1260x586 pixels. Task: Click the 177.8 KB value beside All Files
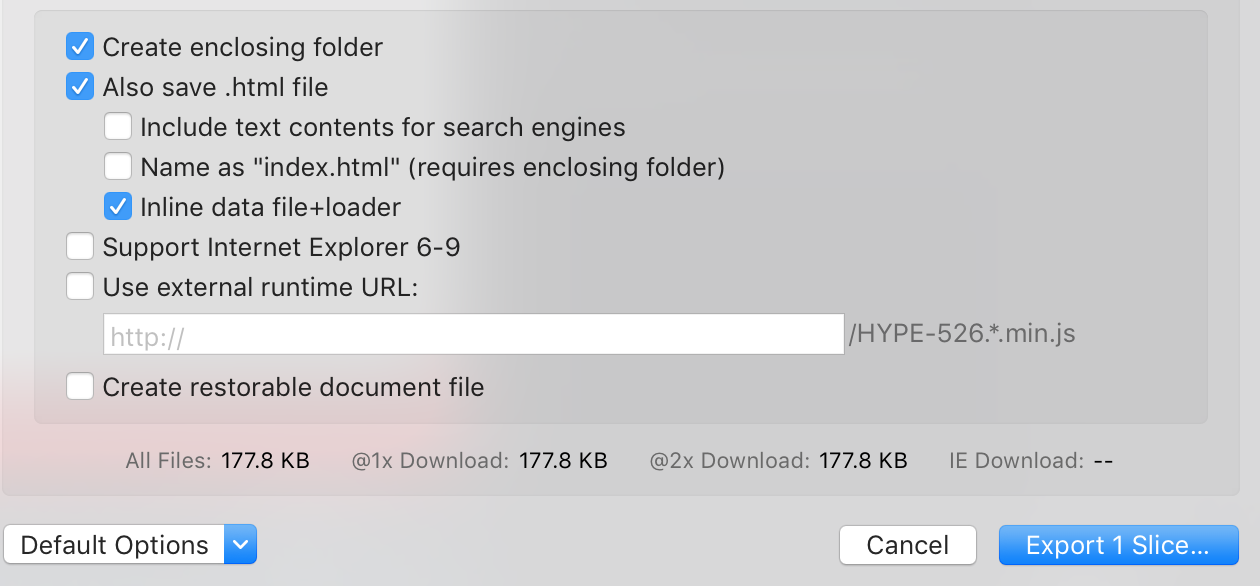coord(265,461)
